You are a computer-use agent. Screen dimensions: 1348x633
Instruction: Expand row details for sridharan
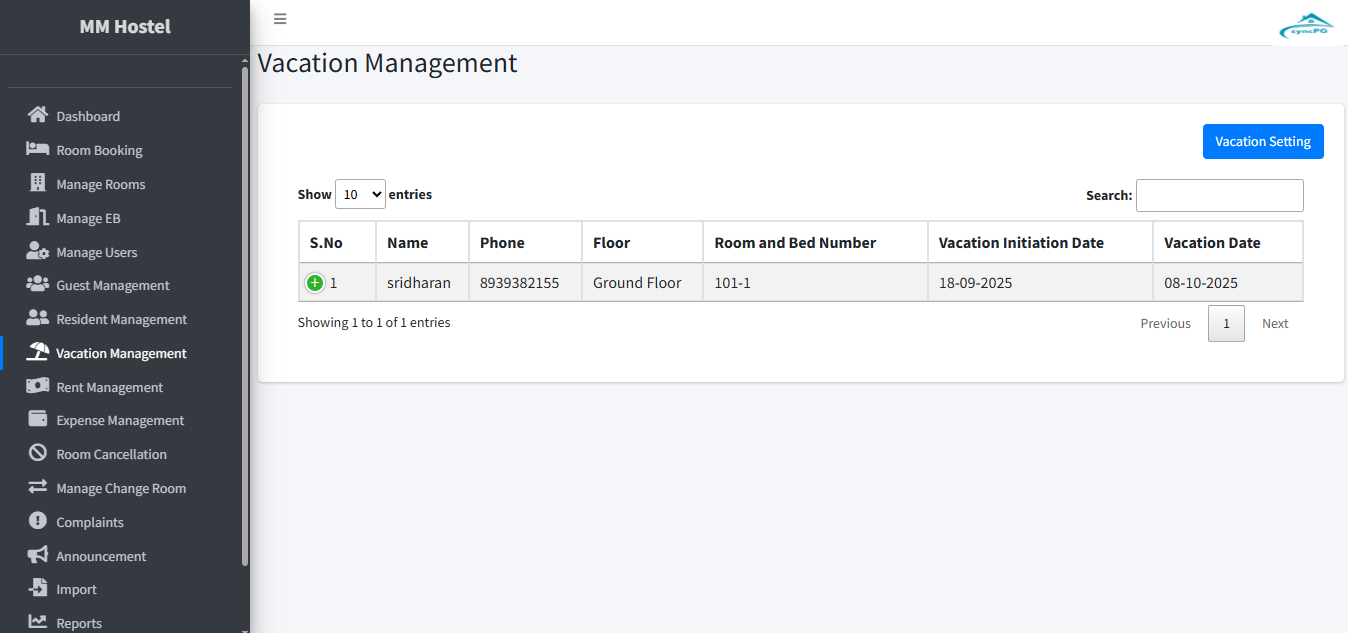coord(315,283)
